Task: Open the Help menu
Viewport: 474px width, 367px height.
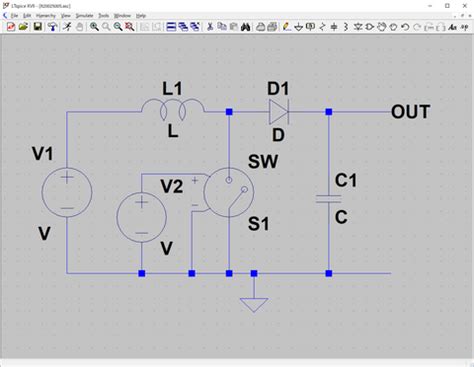Action: click(141, 16)
